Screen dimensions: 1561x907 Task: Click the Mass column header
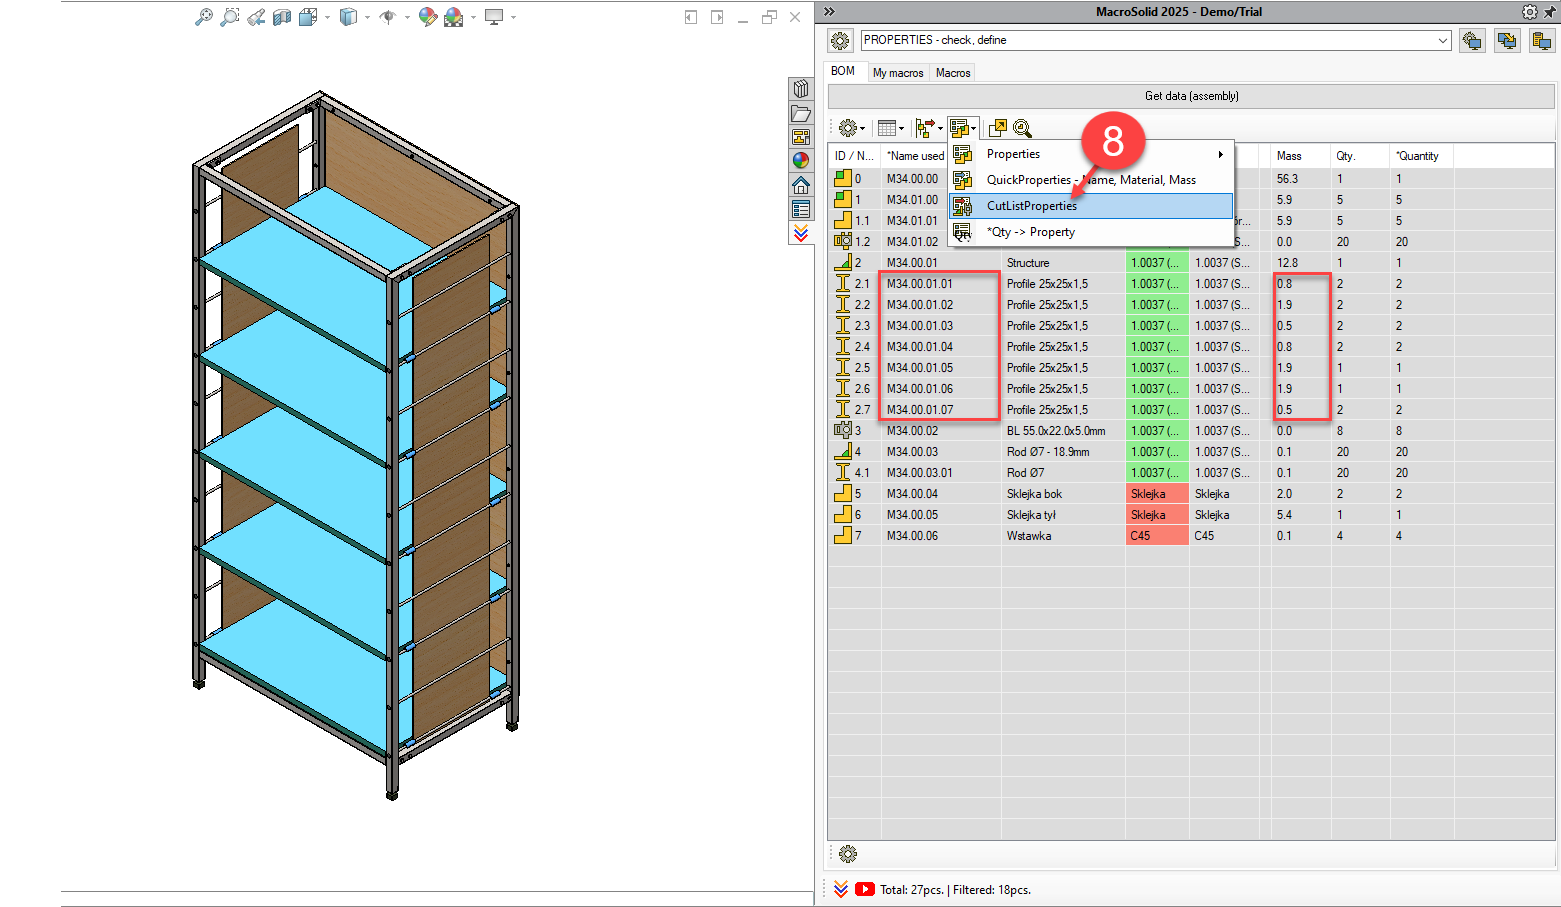click(x=1300, y=156)
